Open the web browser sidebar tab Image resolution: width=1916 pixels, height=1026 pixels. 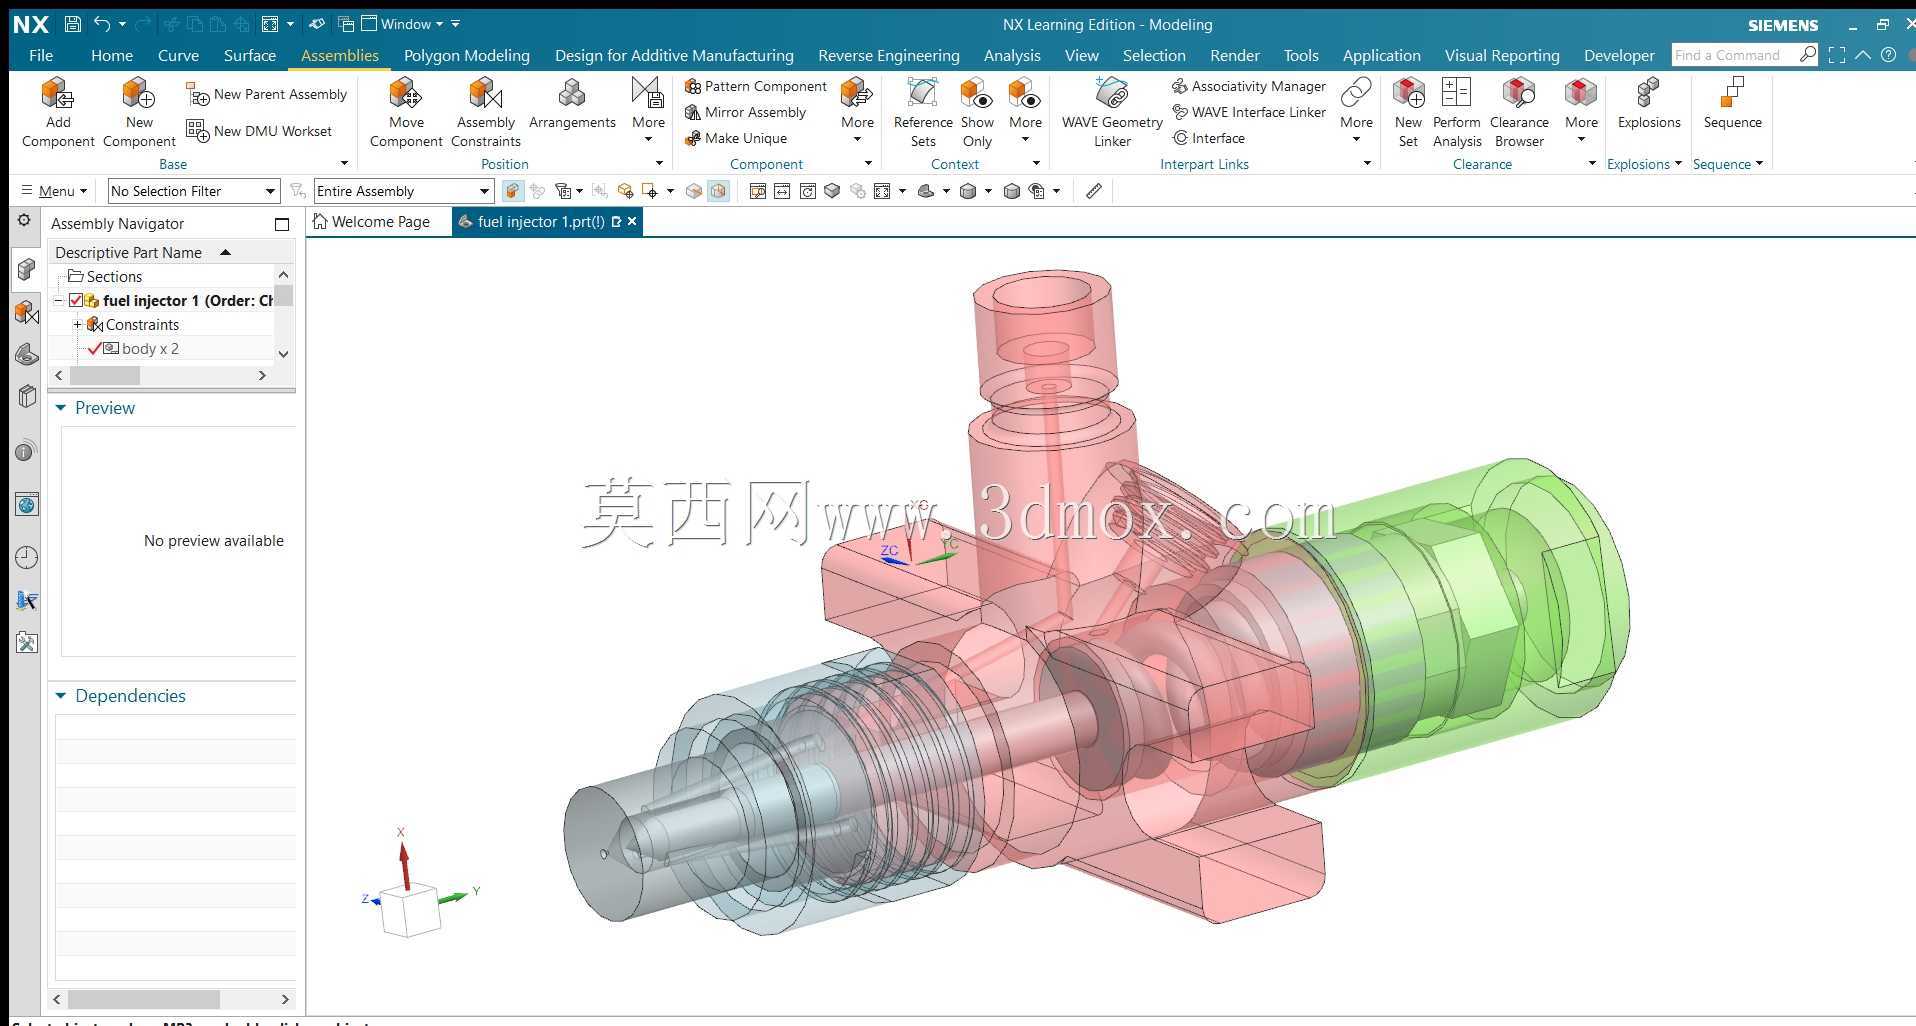click(x=27, y=505)
